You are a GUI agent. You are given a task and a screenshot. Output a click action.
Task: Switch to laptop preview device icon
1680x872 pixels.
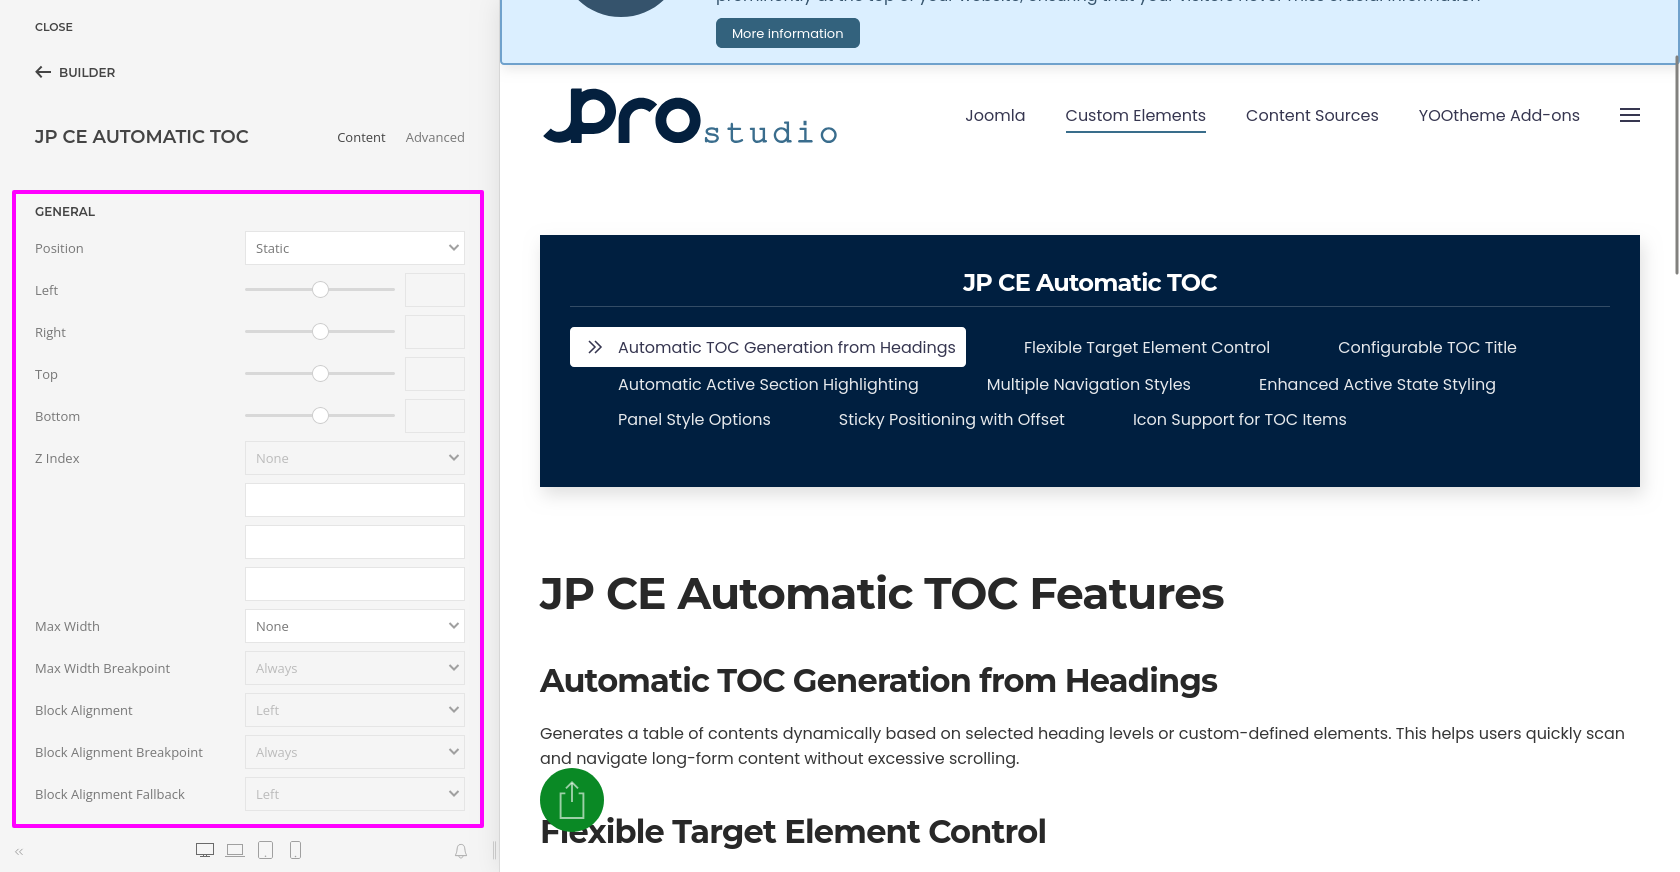point(235,850)
